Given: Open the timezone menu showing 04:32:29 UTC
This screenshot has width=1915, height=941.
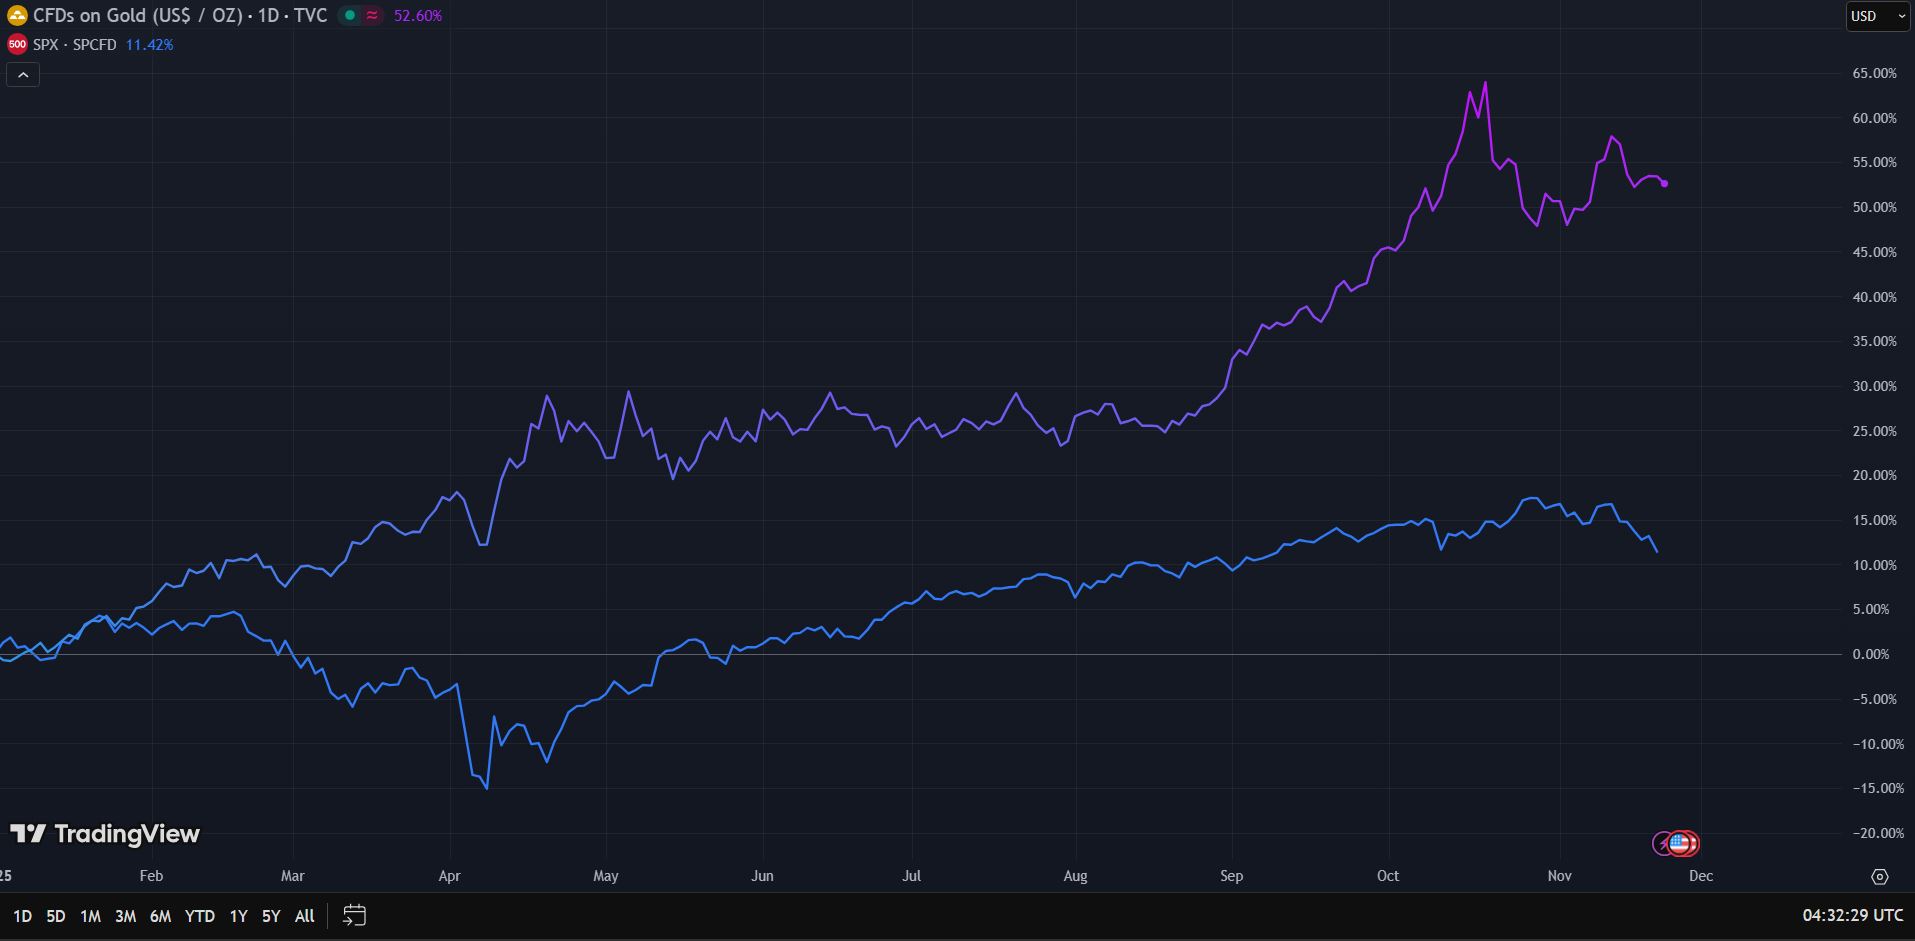Looking at the screenshot, I should click(x=1853, y=915).
